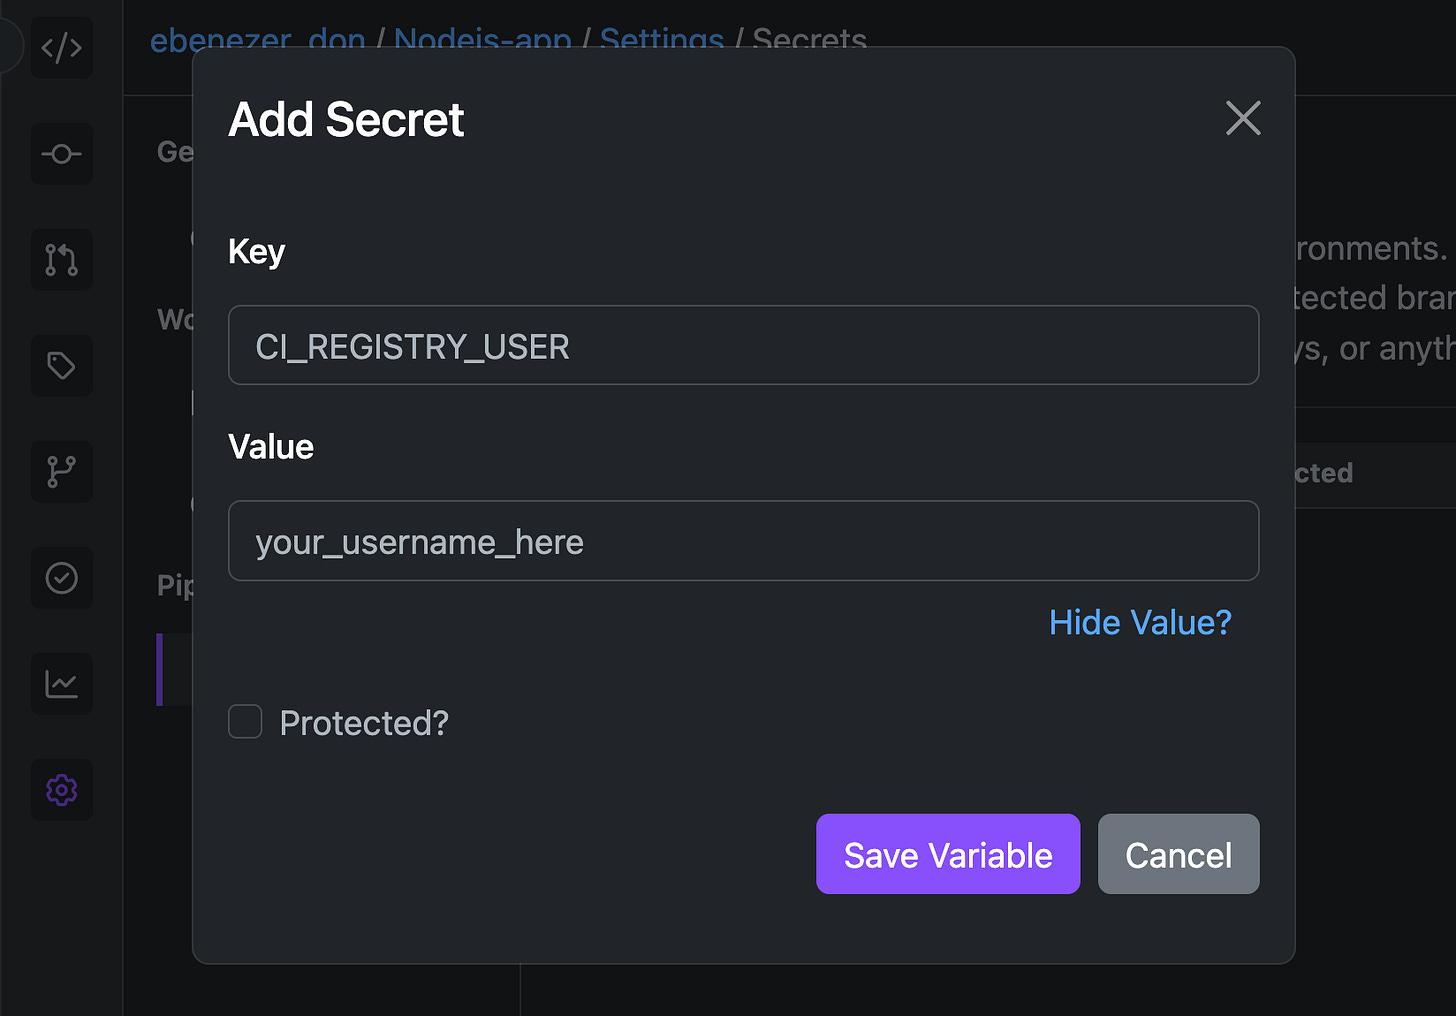Image resolution: width=1456 pixels, height=1016 pixels.
Task: Focus the Key input field
Action: pos(743,345)
